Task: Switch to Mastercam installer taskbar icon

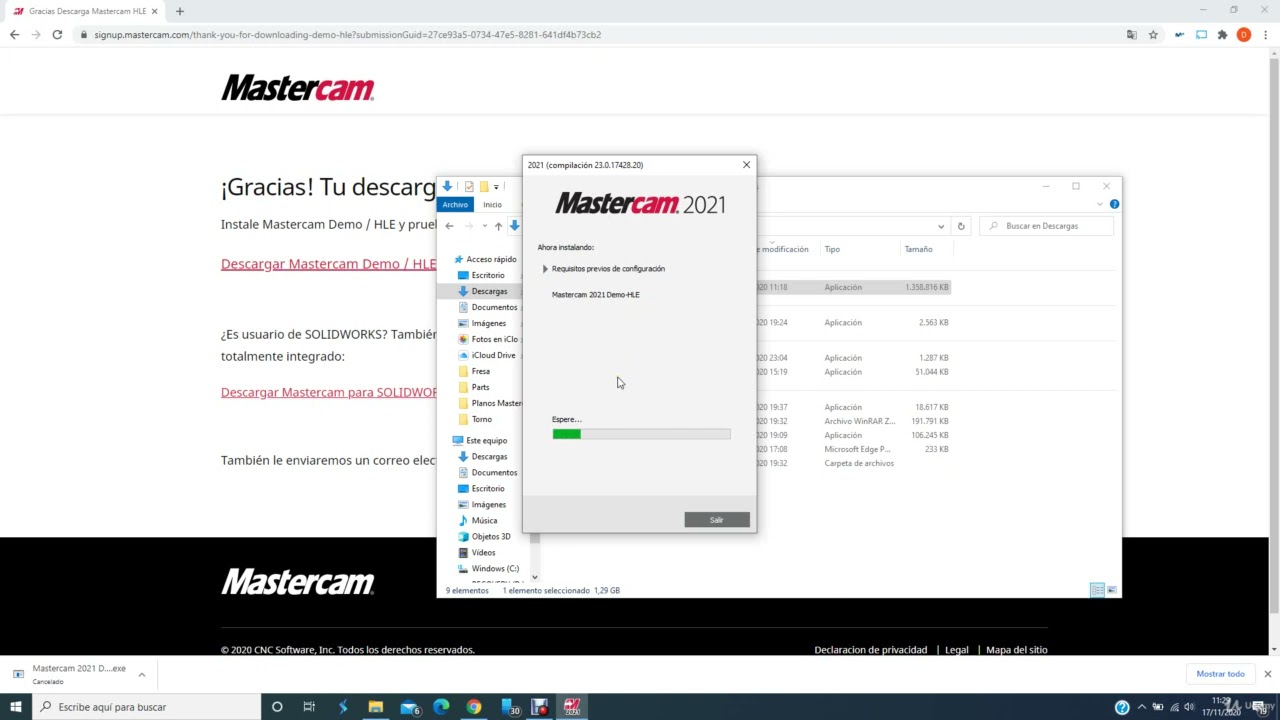Action: coord(572,707)
